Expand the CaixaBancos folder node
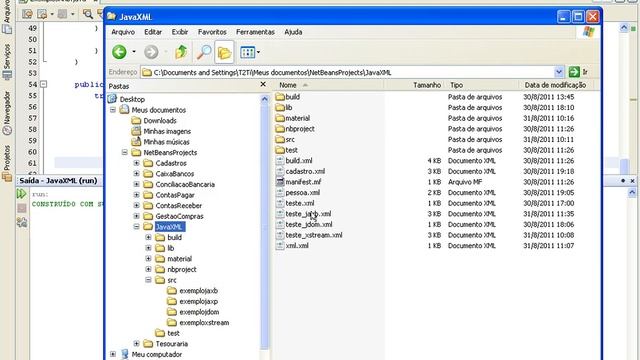Image resolution: width=640 pixels, height=360 pixels. point(137,173)
